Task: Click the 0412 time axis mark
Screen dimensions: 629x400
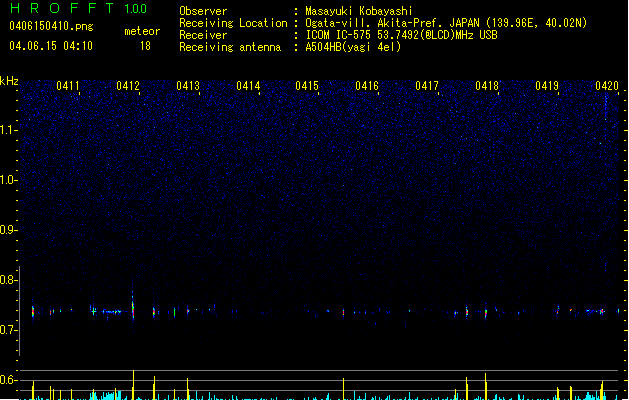Action: [x=128, y=86]
